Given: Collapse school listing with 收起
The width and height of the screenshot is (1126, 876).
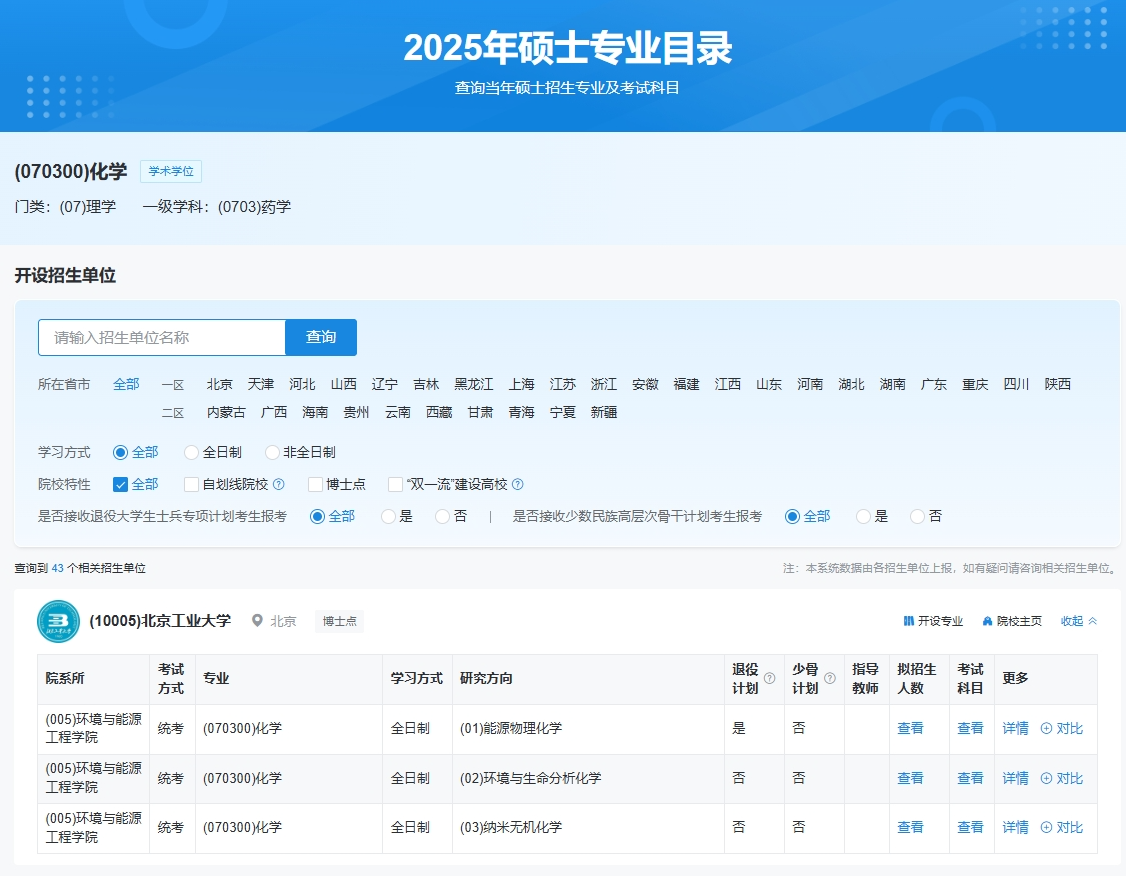Looking at the screenshot, I should tap(1079, 621).
